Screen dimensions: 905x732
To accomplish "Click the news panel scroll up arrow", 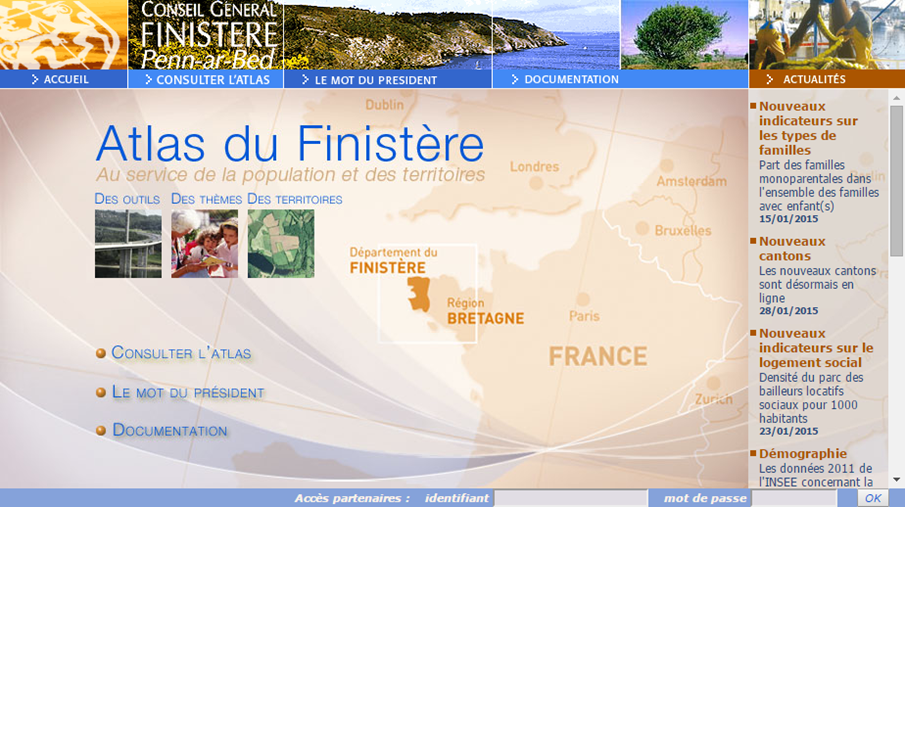I will point(896,98).
